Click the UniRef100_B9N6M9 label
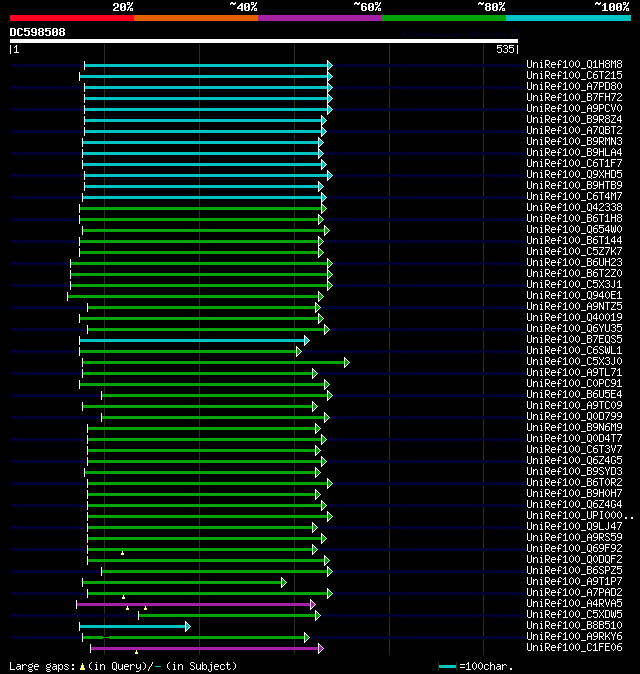Viewport: 640px width, 674px height. point(574,428)
